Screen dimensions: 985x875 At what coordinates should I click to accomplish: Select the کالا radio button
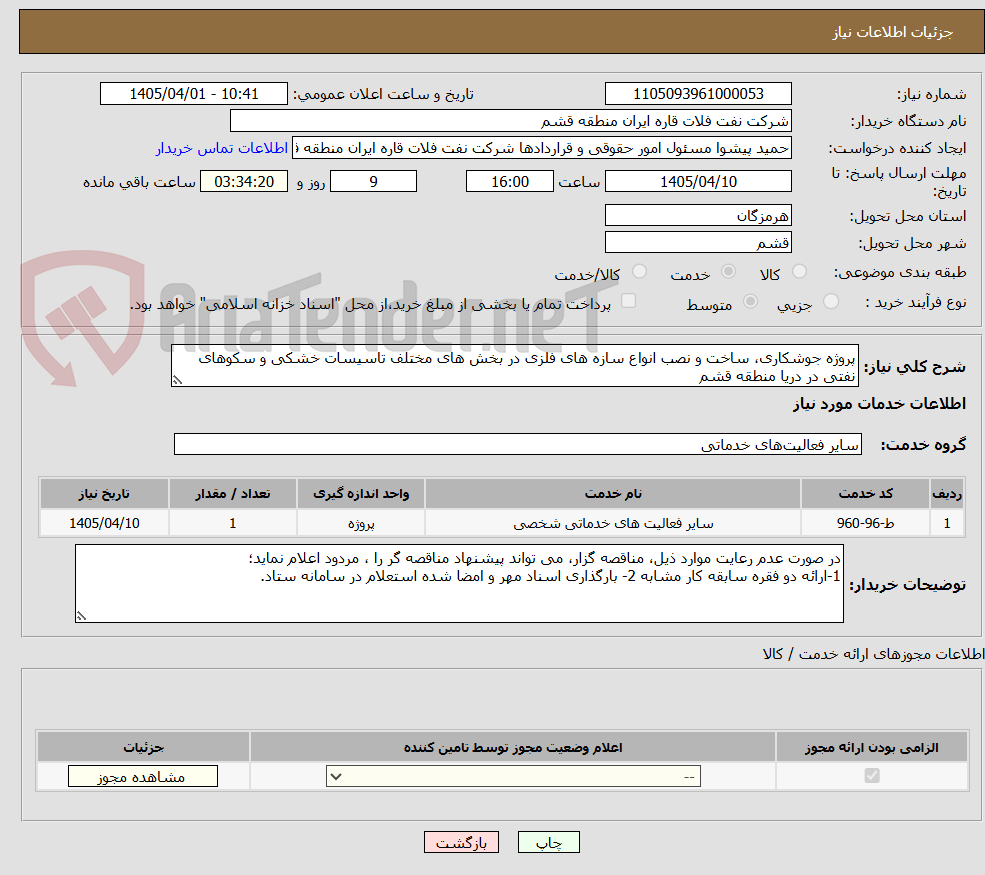[799, 271]
